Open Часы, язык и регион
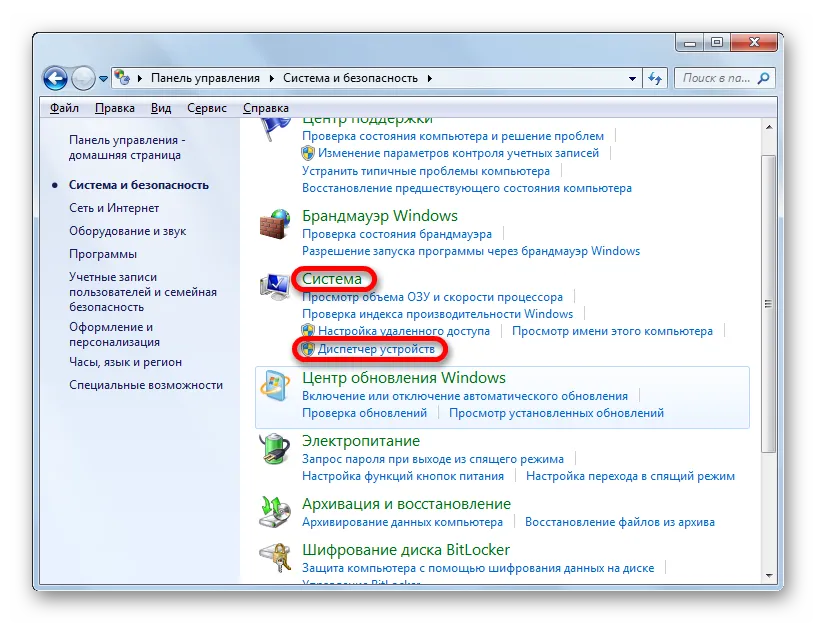The height and width of the screenshot is (624, 817). click(126, 362)
